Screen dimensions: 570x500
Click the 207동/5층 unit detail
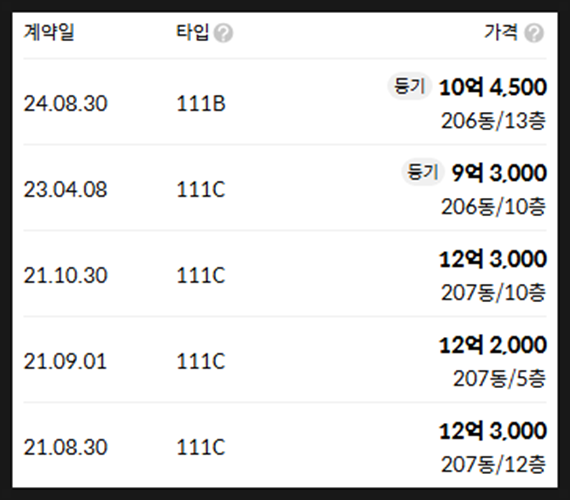[500, 379]
